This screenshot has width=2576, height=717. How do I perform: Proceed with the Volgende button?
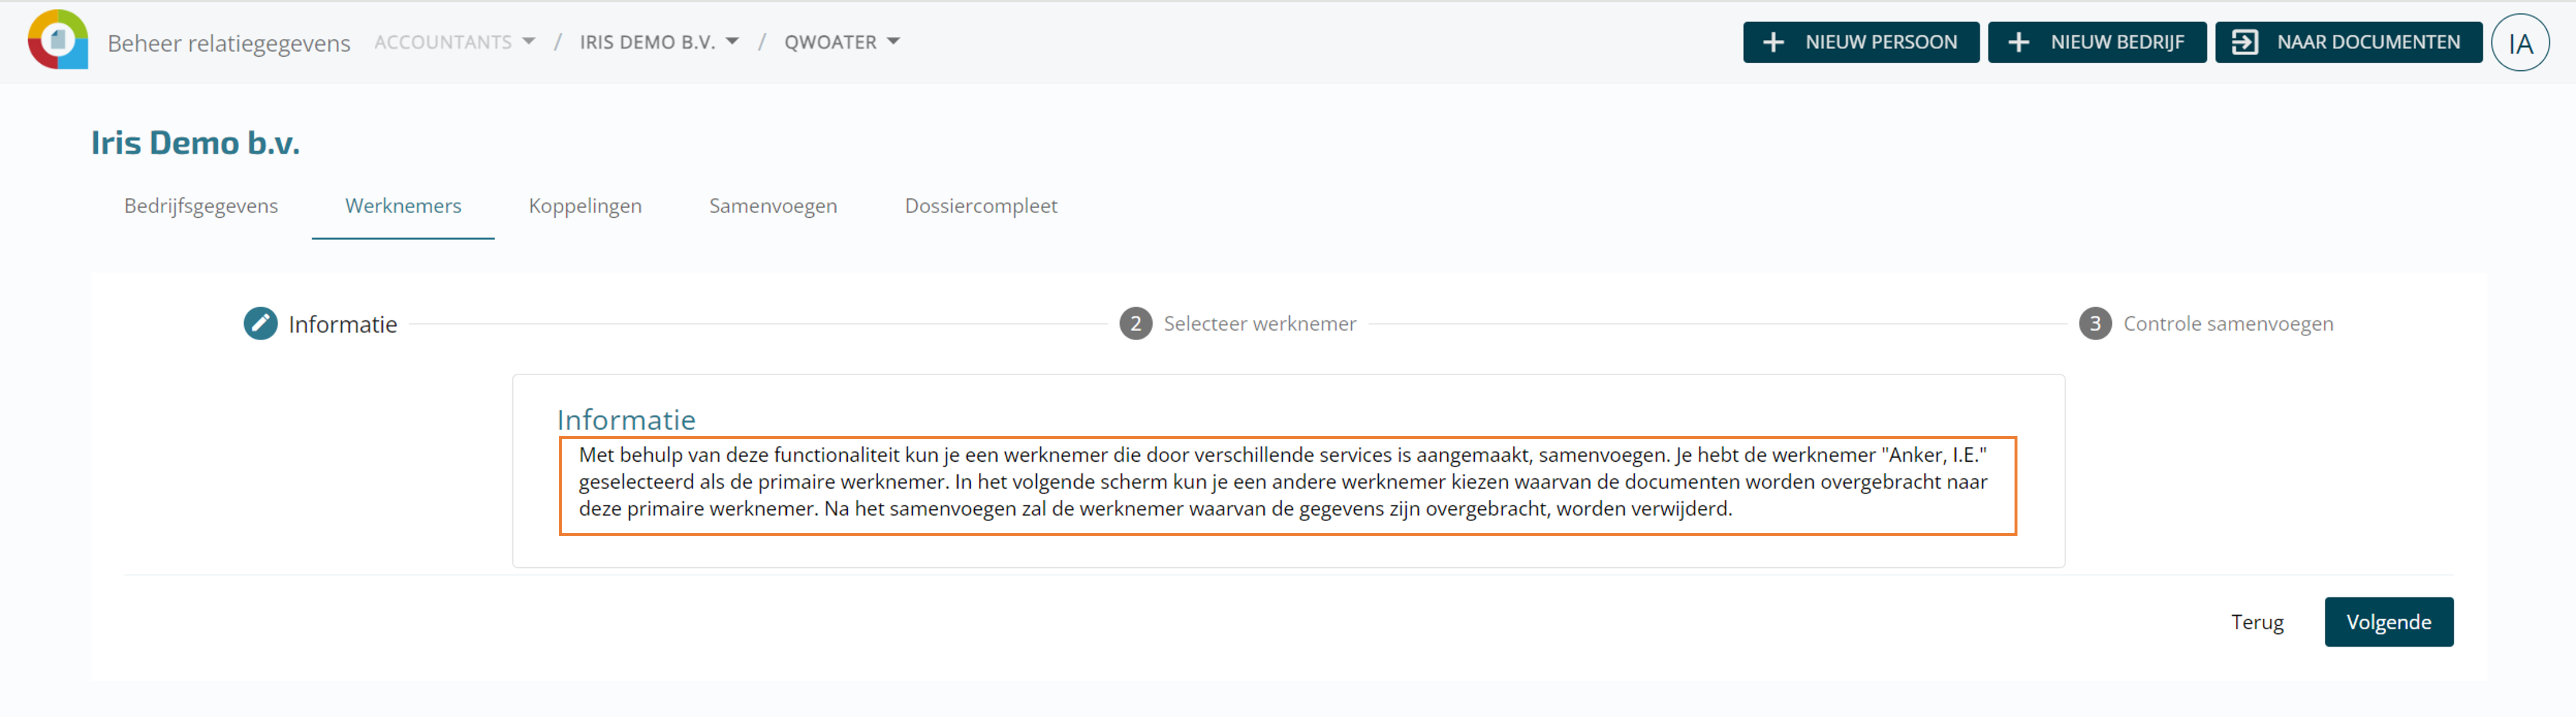coord(2388,622)
